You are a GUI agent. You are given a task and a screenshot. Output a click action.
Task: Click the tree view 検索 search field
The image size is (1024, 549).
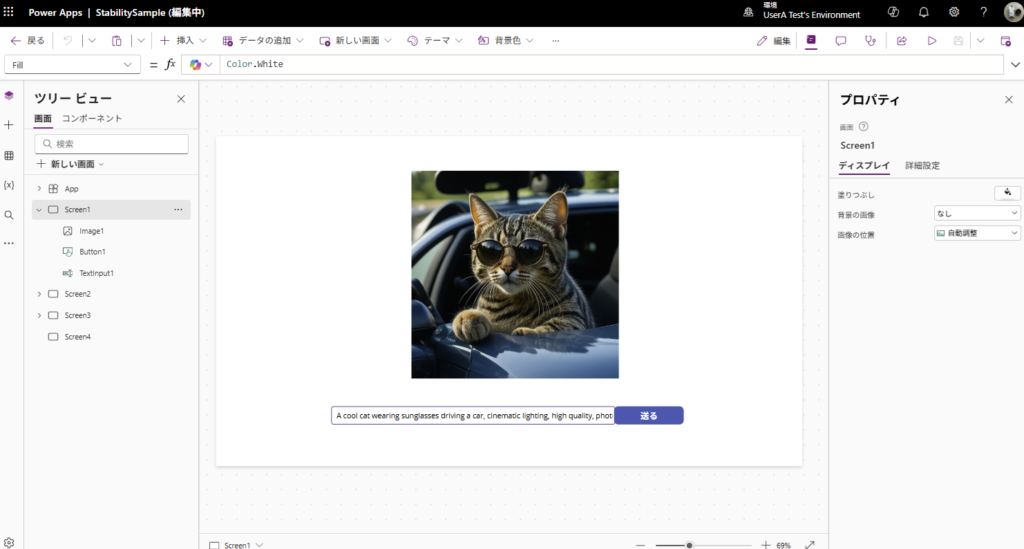[111, 144]
